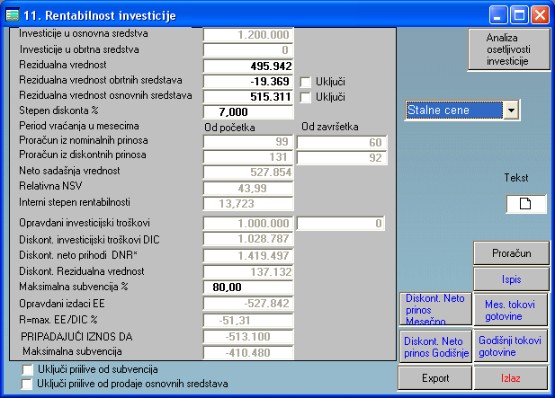Enable Uključi prilive od subvencija
The height and width of the screenshot is (398, 555).
27,370
